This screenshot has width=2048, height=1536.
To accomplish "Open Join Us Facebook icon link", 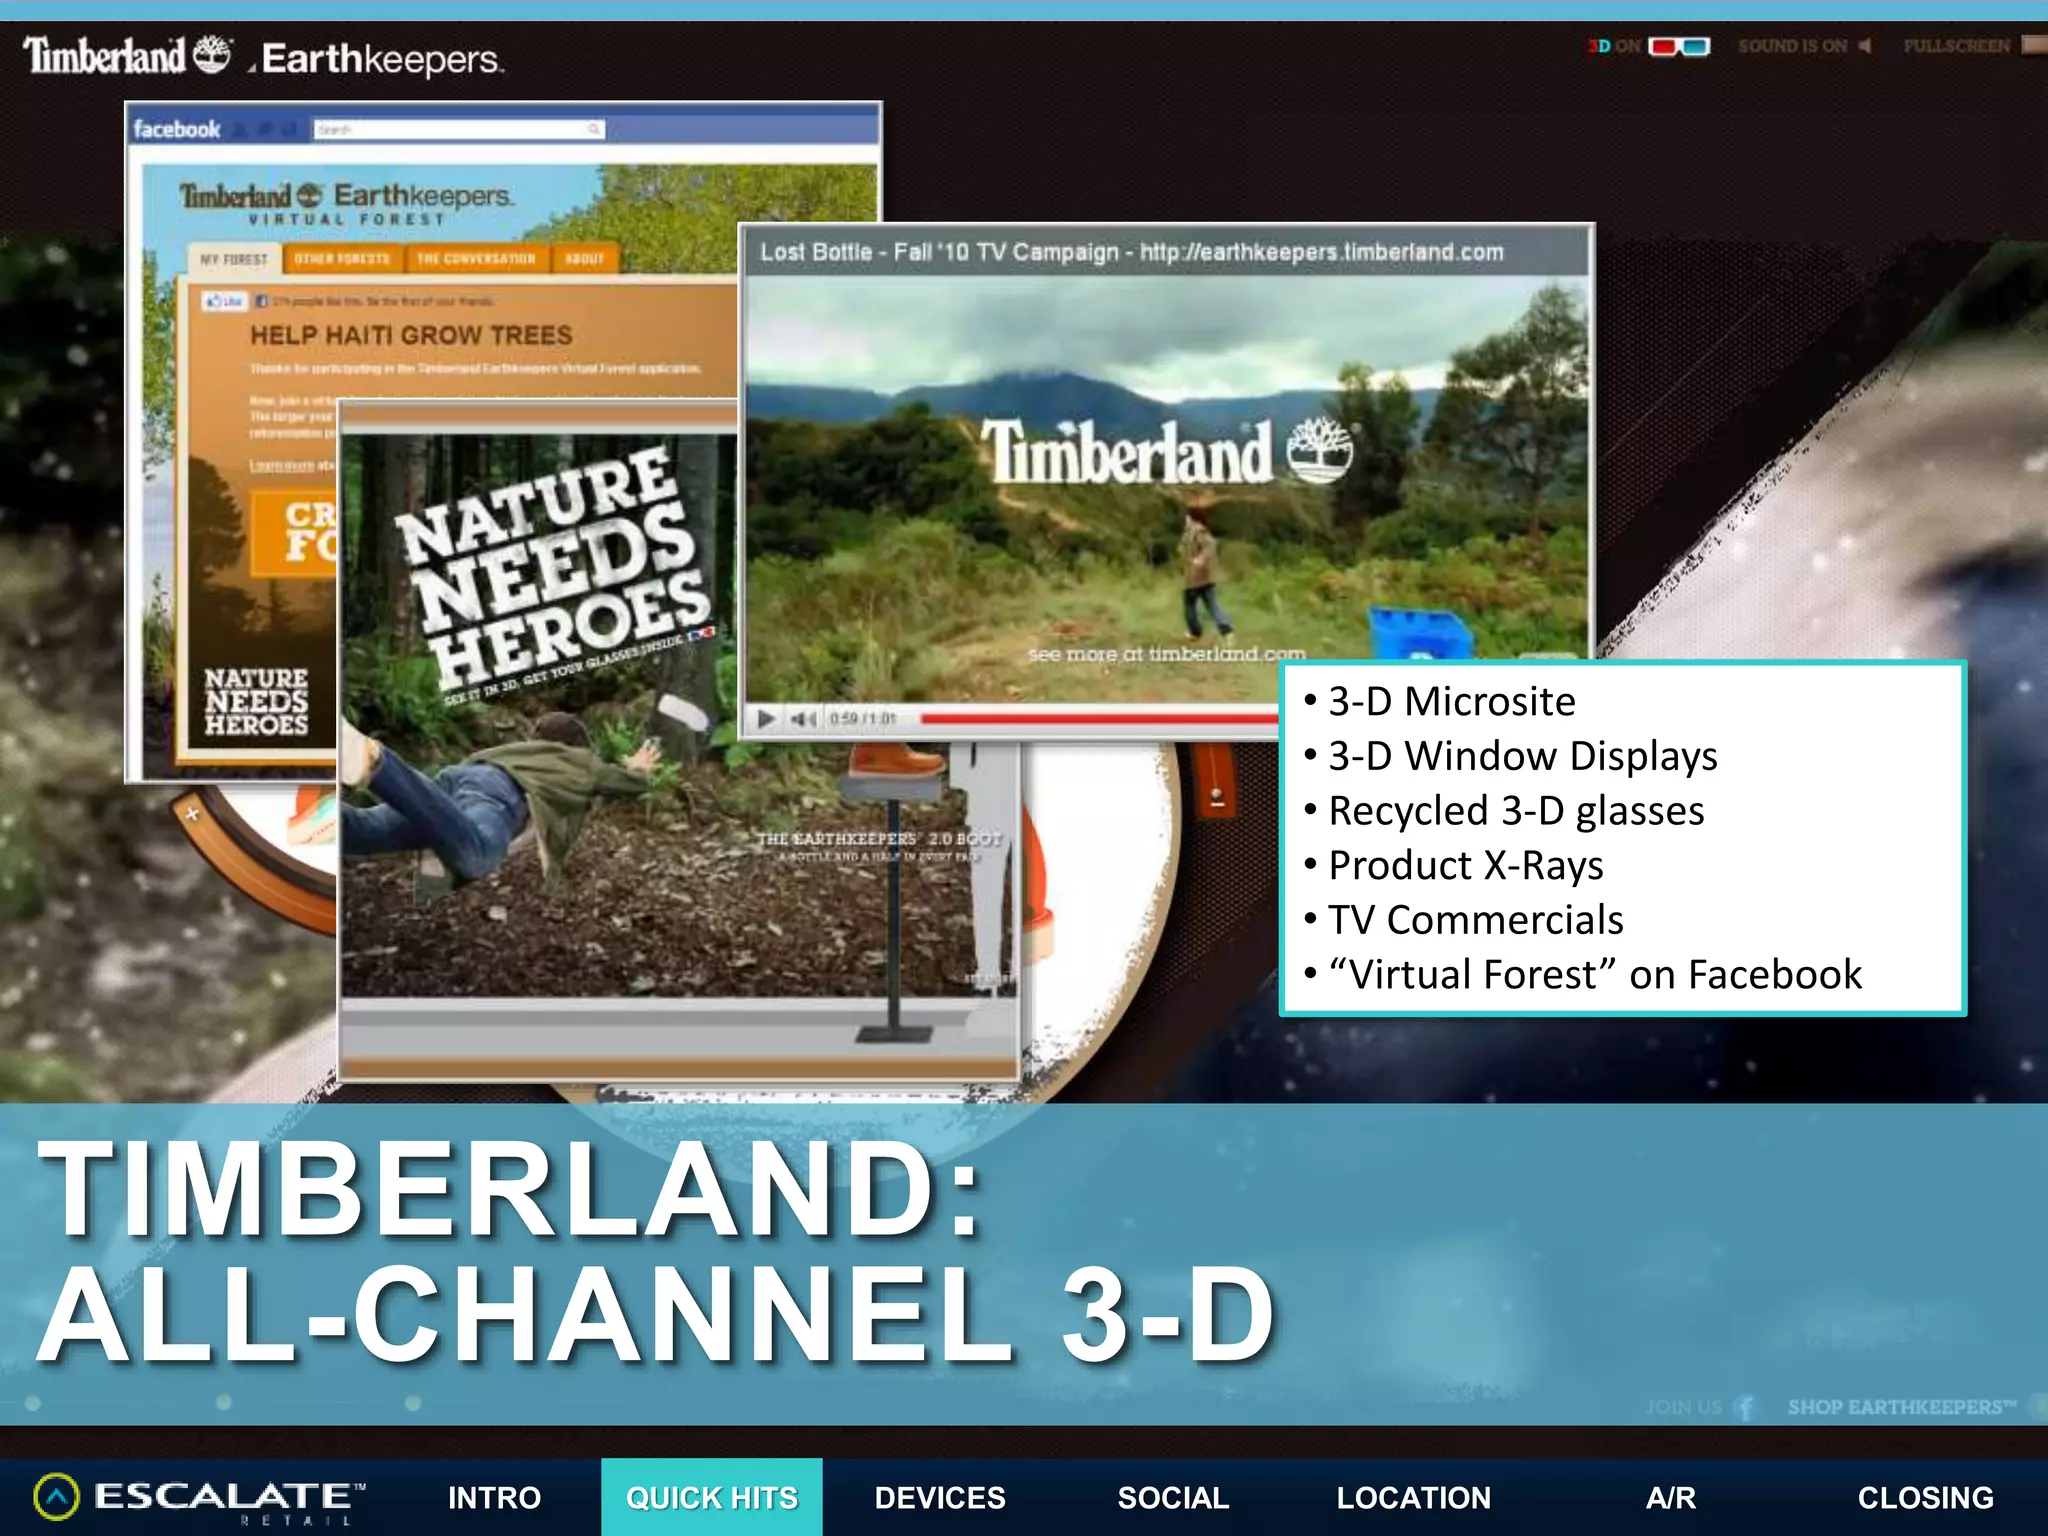I will [1745, 1407].
